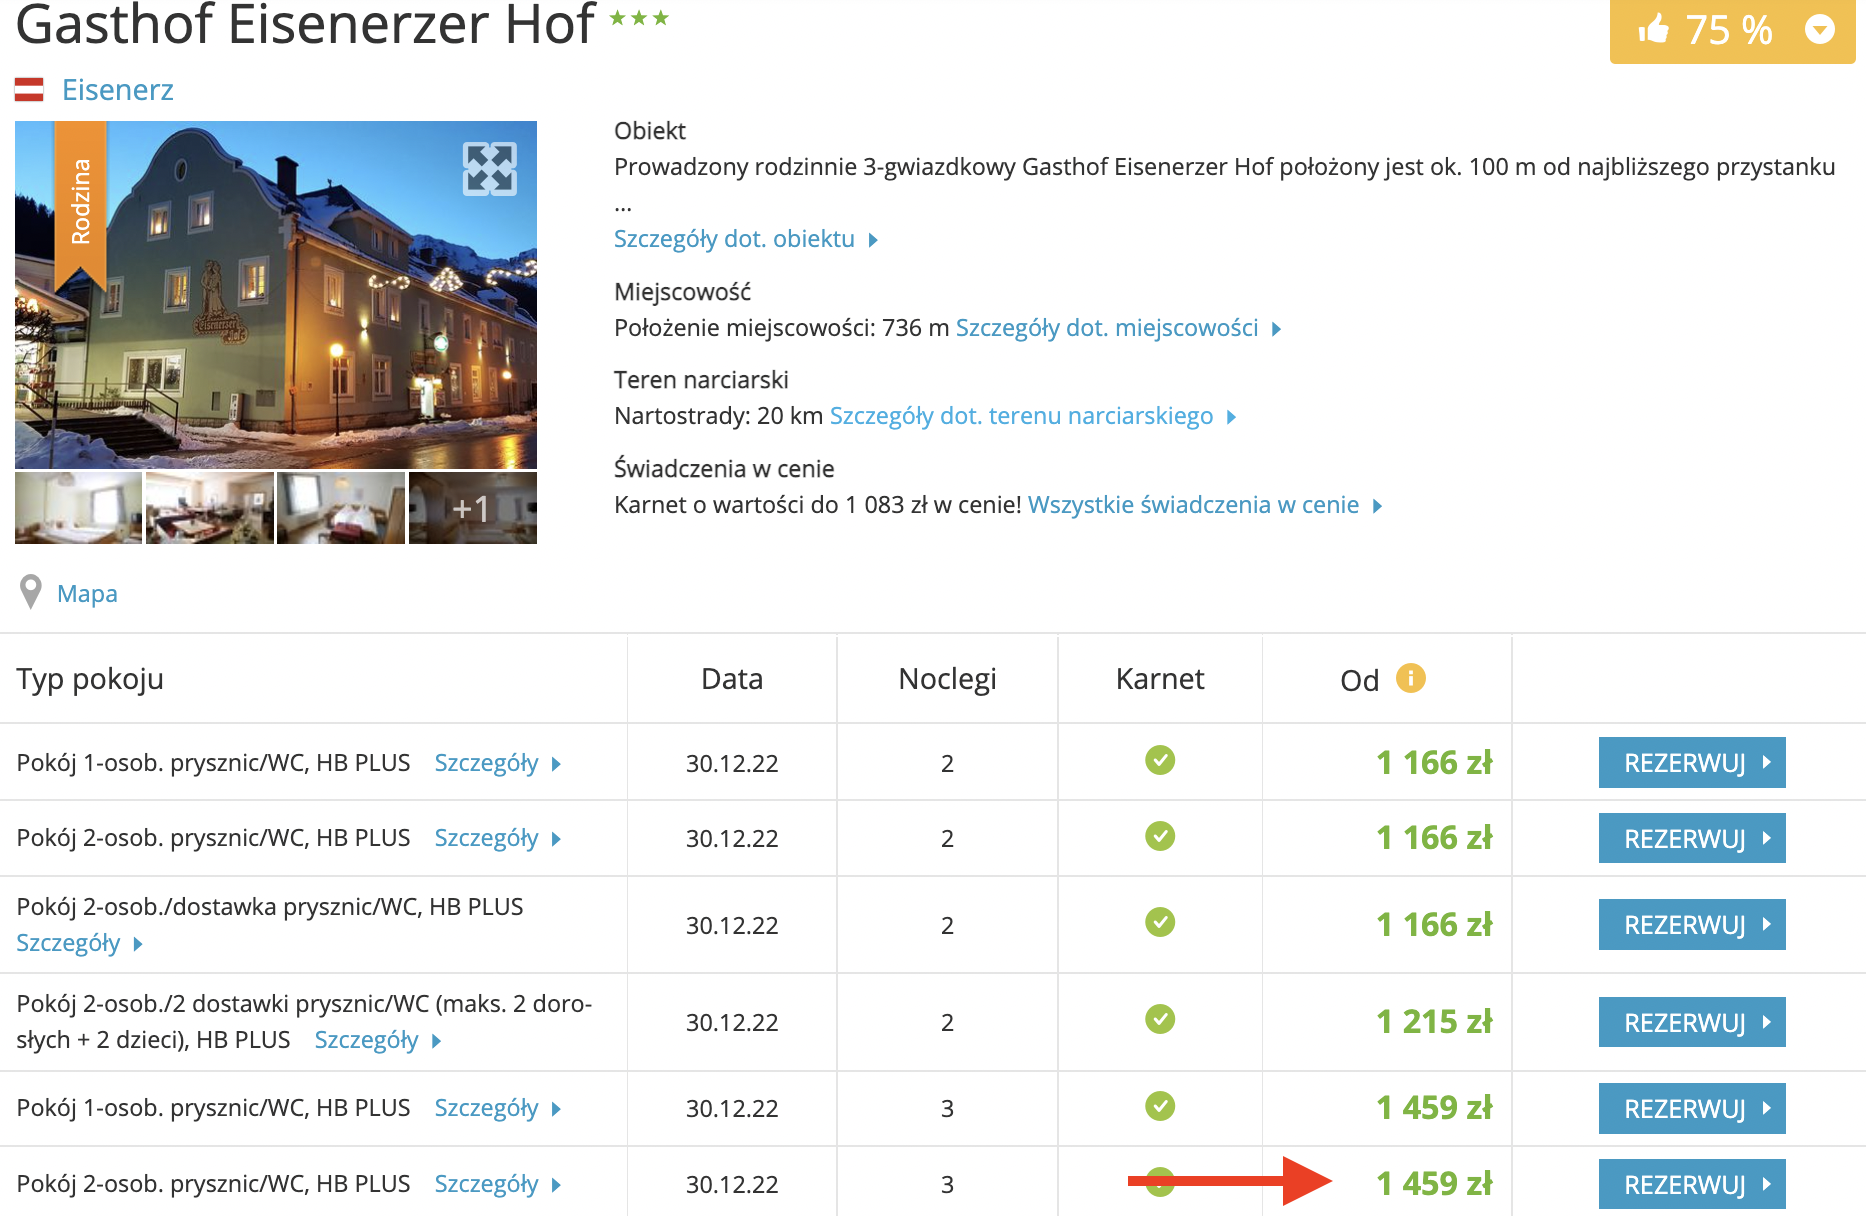Viewport: 1866px width, 1216px height.
Task: Click price 1 166 zł in first row
Action: (x=1434, y=763)
